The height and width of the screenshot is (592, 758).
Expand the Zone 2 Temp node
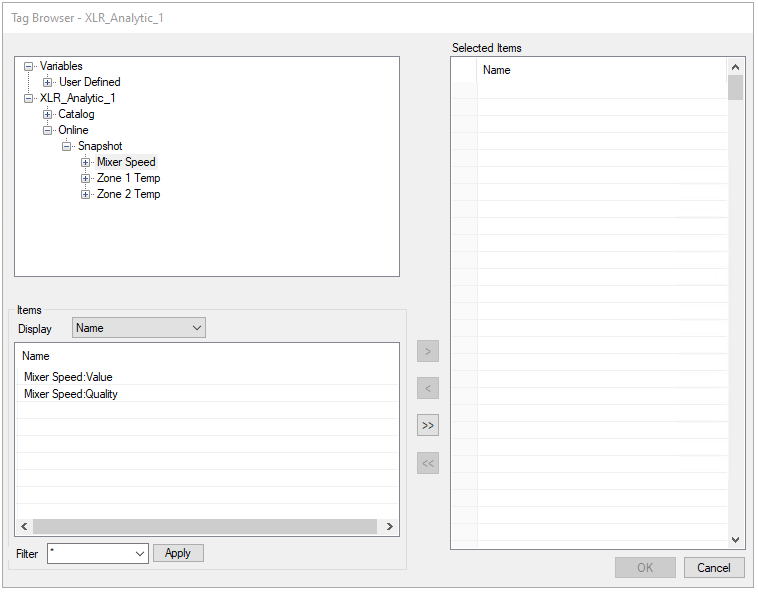point(86,194)
